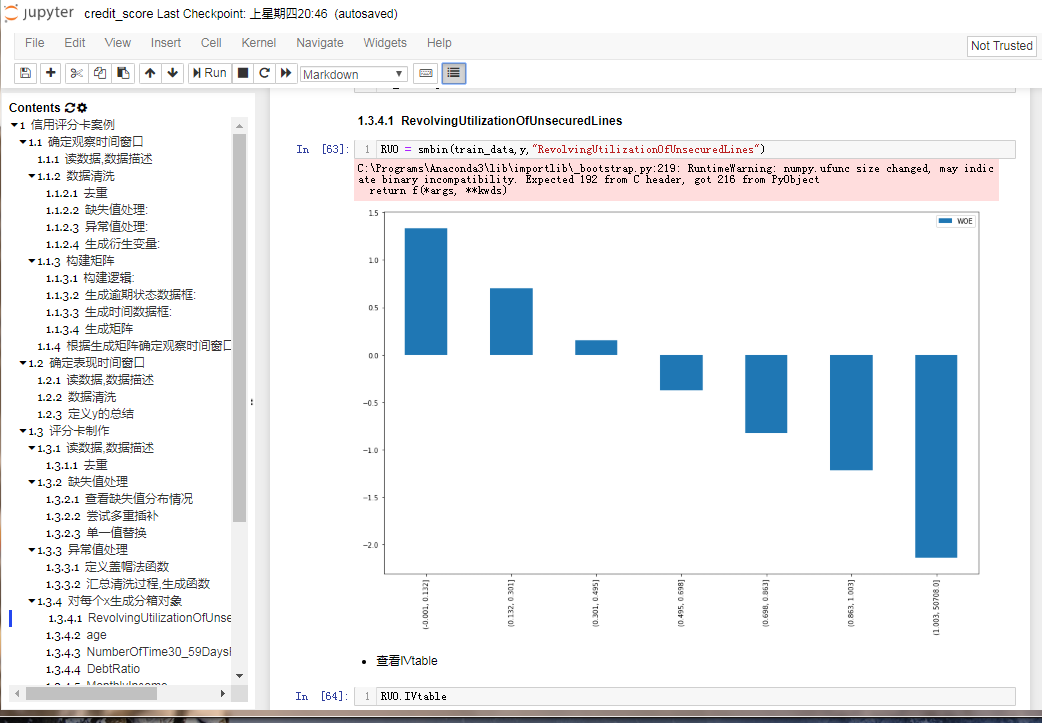The width and height of the screenshot is (1042, 723).
Task: Open the Cell menu
Action: [211, 43]
